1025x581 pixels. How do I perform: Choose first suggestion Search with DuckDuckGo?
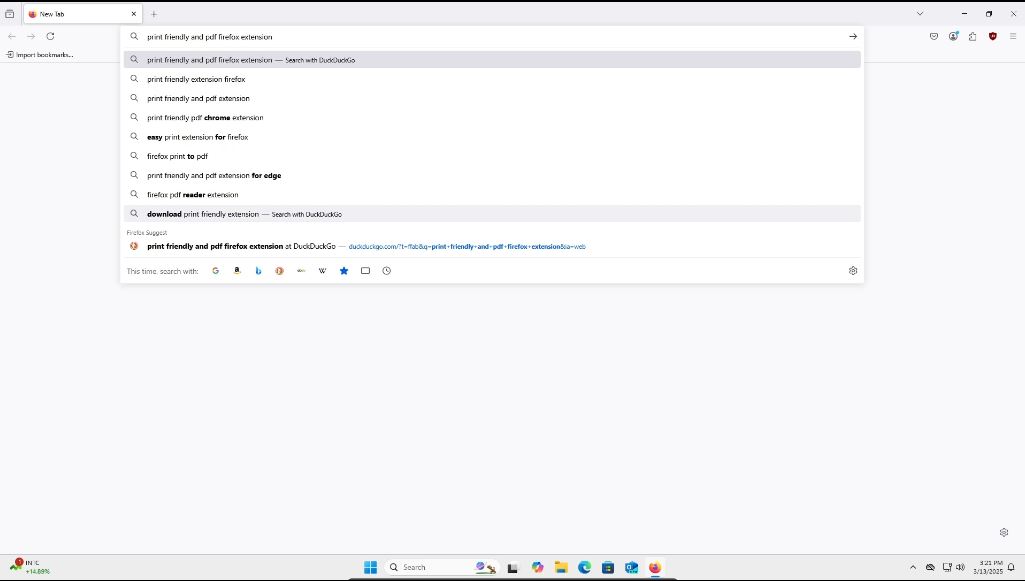492,60
